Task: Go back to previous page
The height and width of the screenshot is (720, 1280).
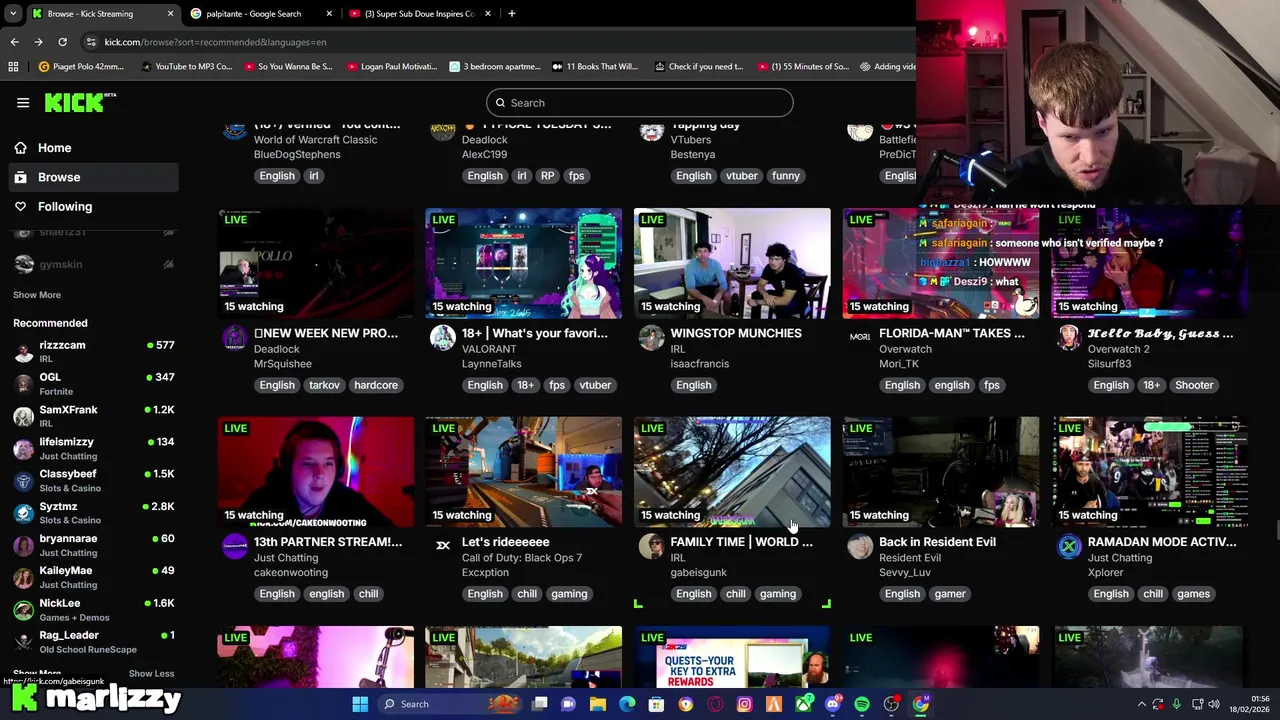Action: (x=14, y=42)
